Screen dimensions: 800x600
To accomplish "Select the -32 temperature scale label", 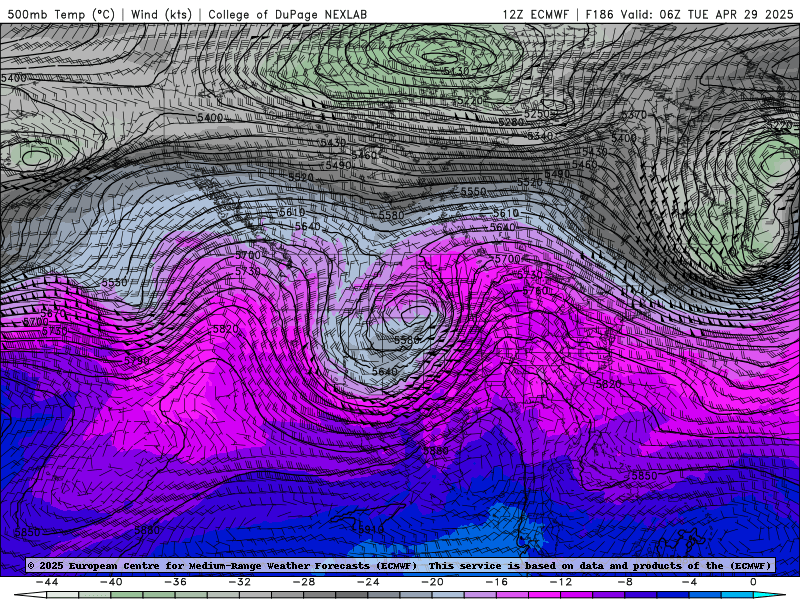I will (x=240, y=582).
